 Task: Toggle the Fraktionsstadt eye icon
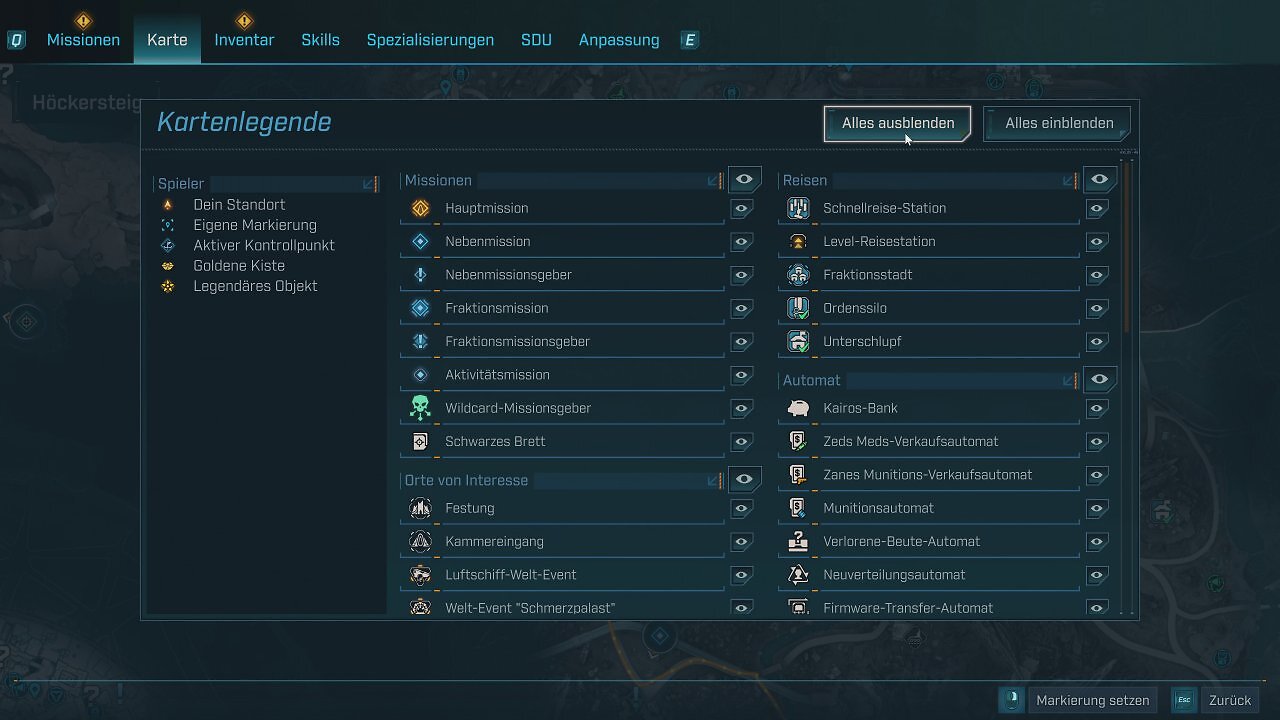[1097, 276]
